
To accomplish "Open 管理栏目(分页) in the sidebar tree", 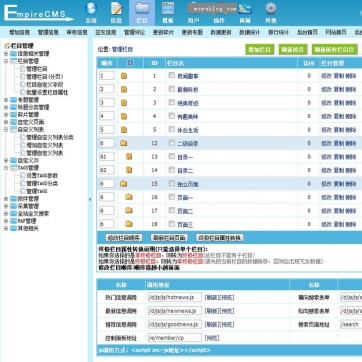I will pyautogui.click(x=45, y=77).
